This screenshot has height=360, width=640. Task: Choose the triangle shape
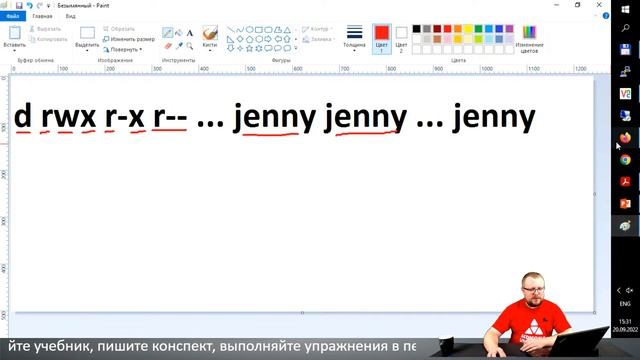point(287,30)
